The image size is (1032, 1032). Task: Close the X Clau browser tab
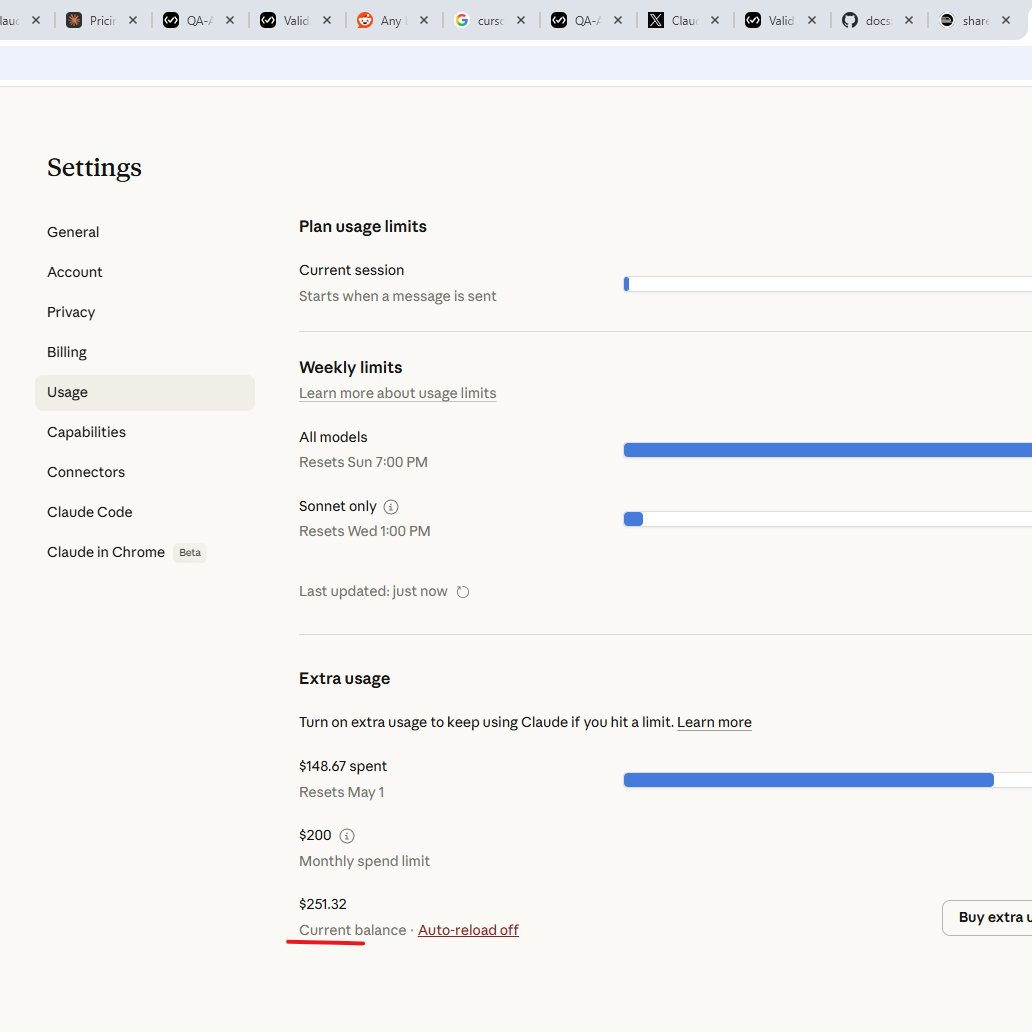click(x=715, y=20)
